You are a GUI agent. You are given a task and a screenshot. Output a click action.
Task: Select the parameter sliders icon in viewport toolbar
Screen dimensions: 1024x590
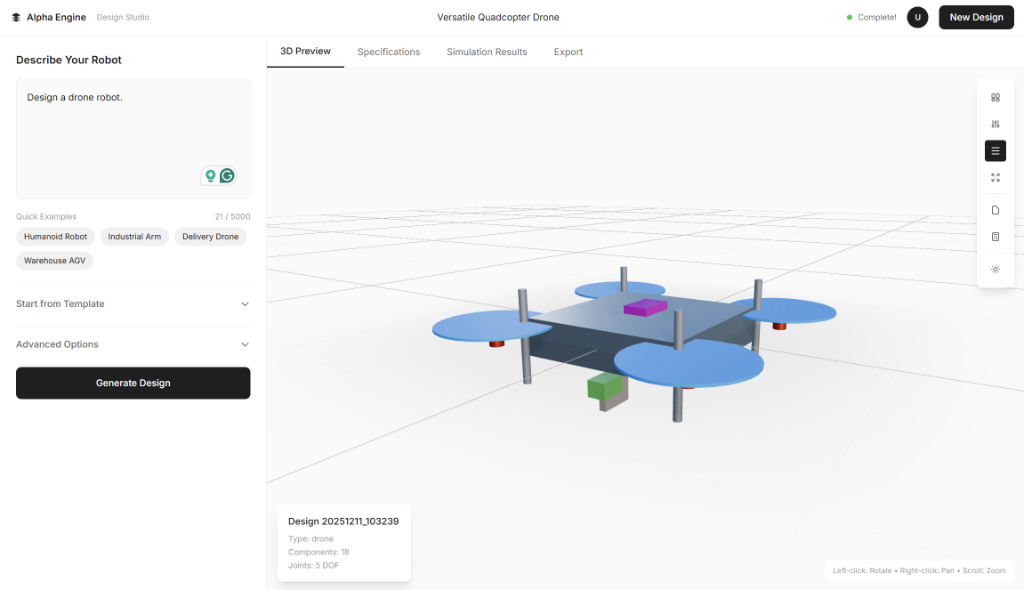point(995,124)
